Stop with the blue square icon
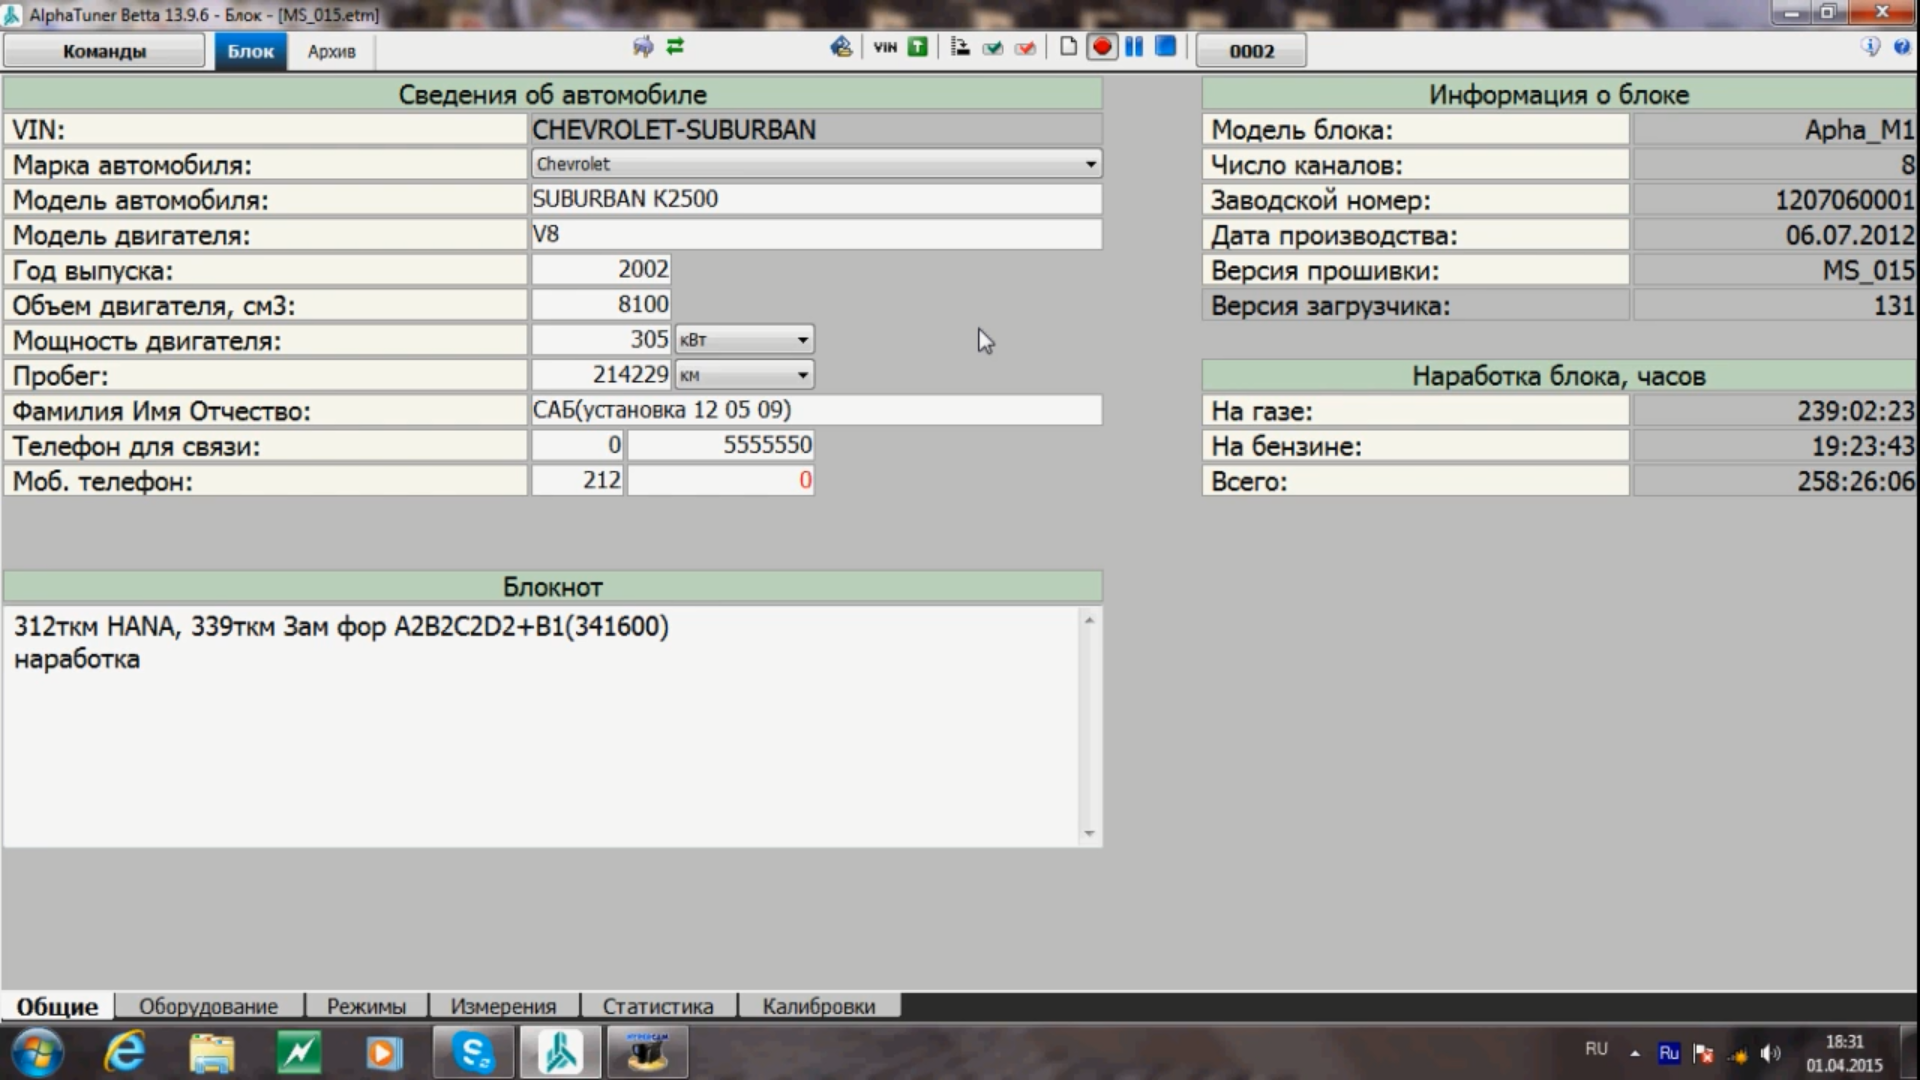Viewport: 1920px width, 1080px height. click(1166, 47)
